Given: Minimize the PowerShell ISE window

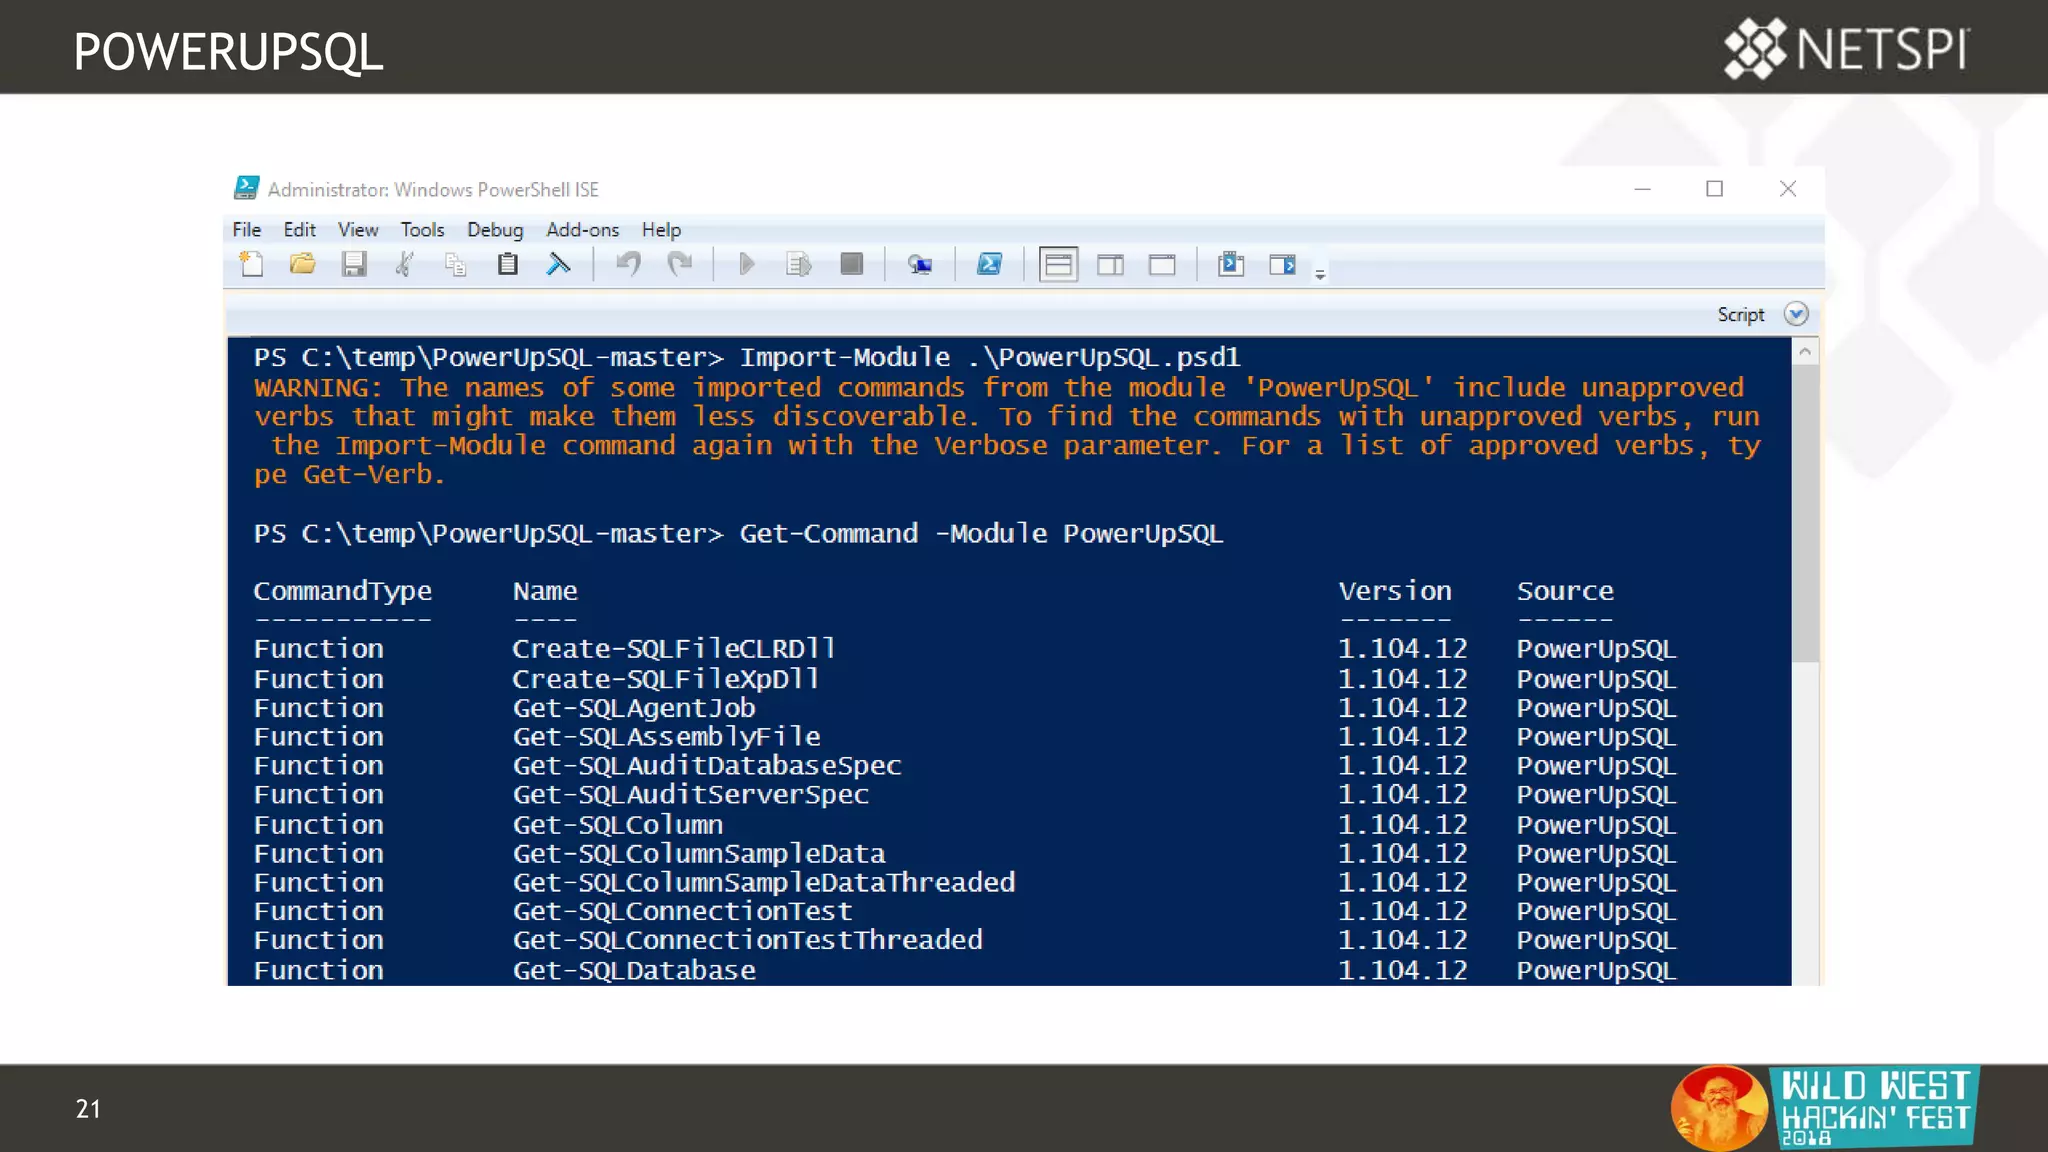Looking at the screenshot, I should (1642, 188).
